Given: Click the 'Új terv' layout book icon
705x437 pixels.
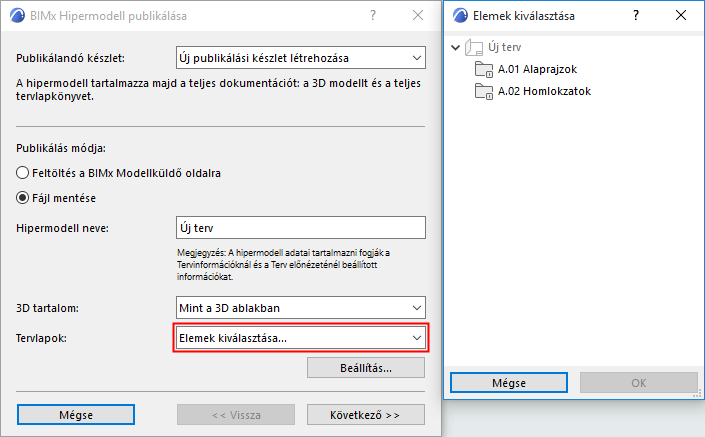Looking at the screenshot, I should pyautogui.click(x=474, y=47).
